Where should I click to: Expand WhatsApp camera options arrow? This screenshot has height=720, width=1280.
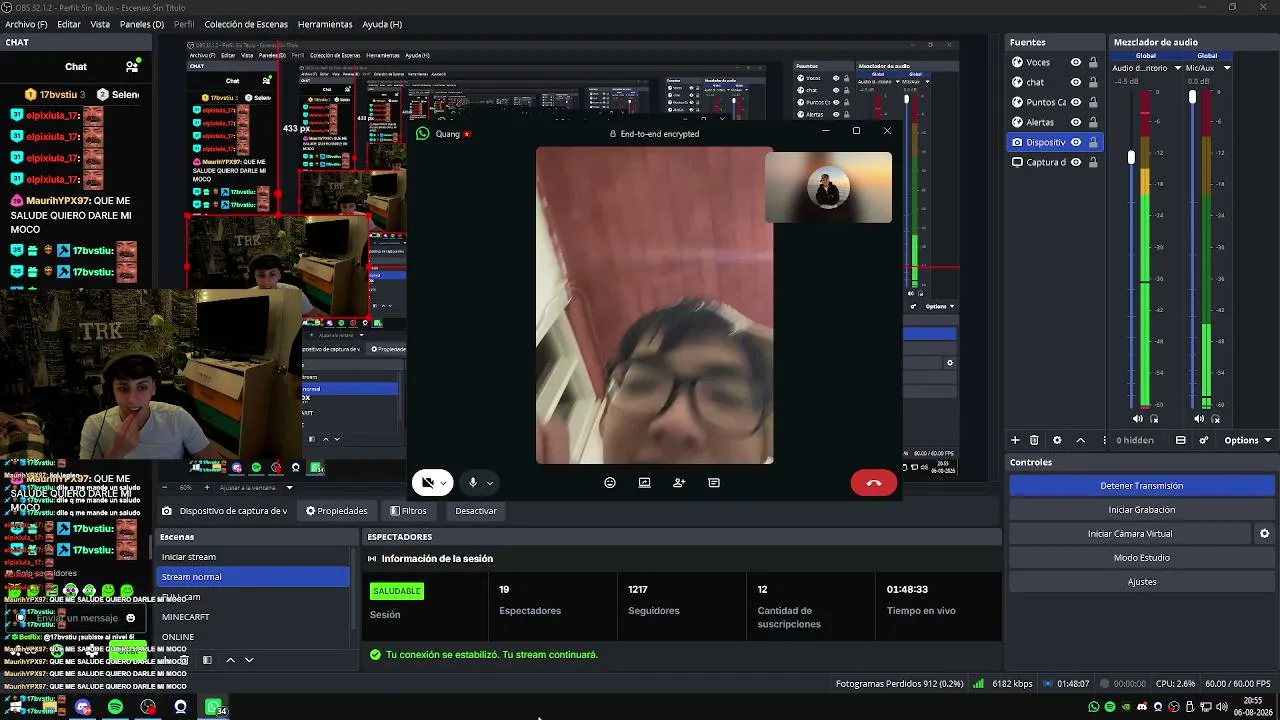[x=443, y=483]
